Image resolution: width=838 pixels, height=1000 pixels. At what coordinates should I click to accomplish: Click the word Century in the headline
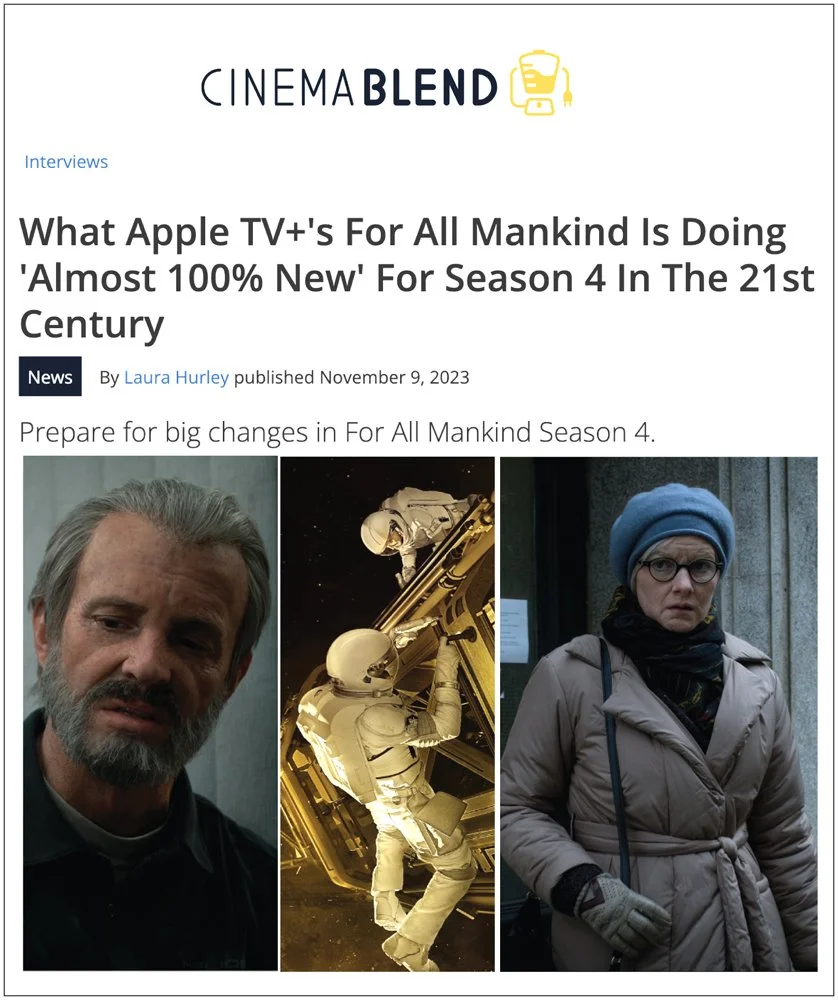92,325
